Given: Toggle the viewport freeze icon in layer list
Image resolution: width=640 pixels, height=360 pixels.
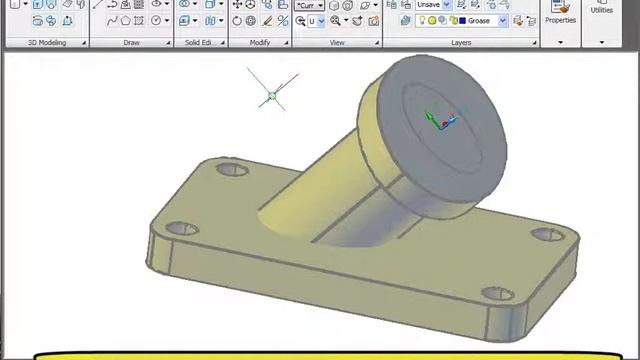Looking at the screenshot, I should point(442,21).
